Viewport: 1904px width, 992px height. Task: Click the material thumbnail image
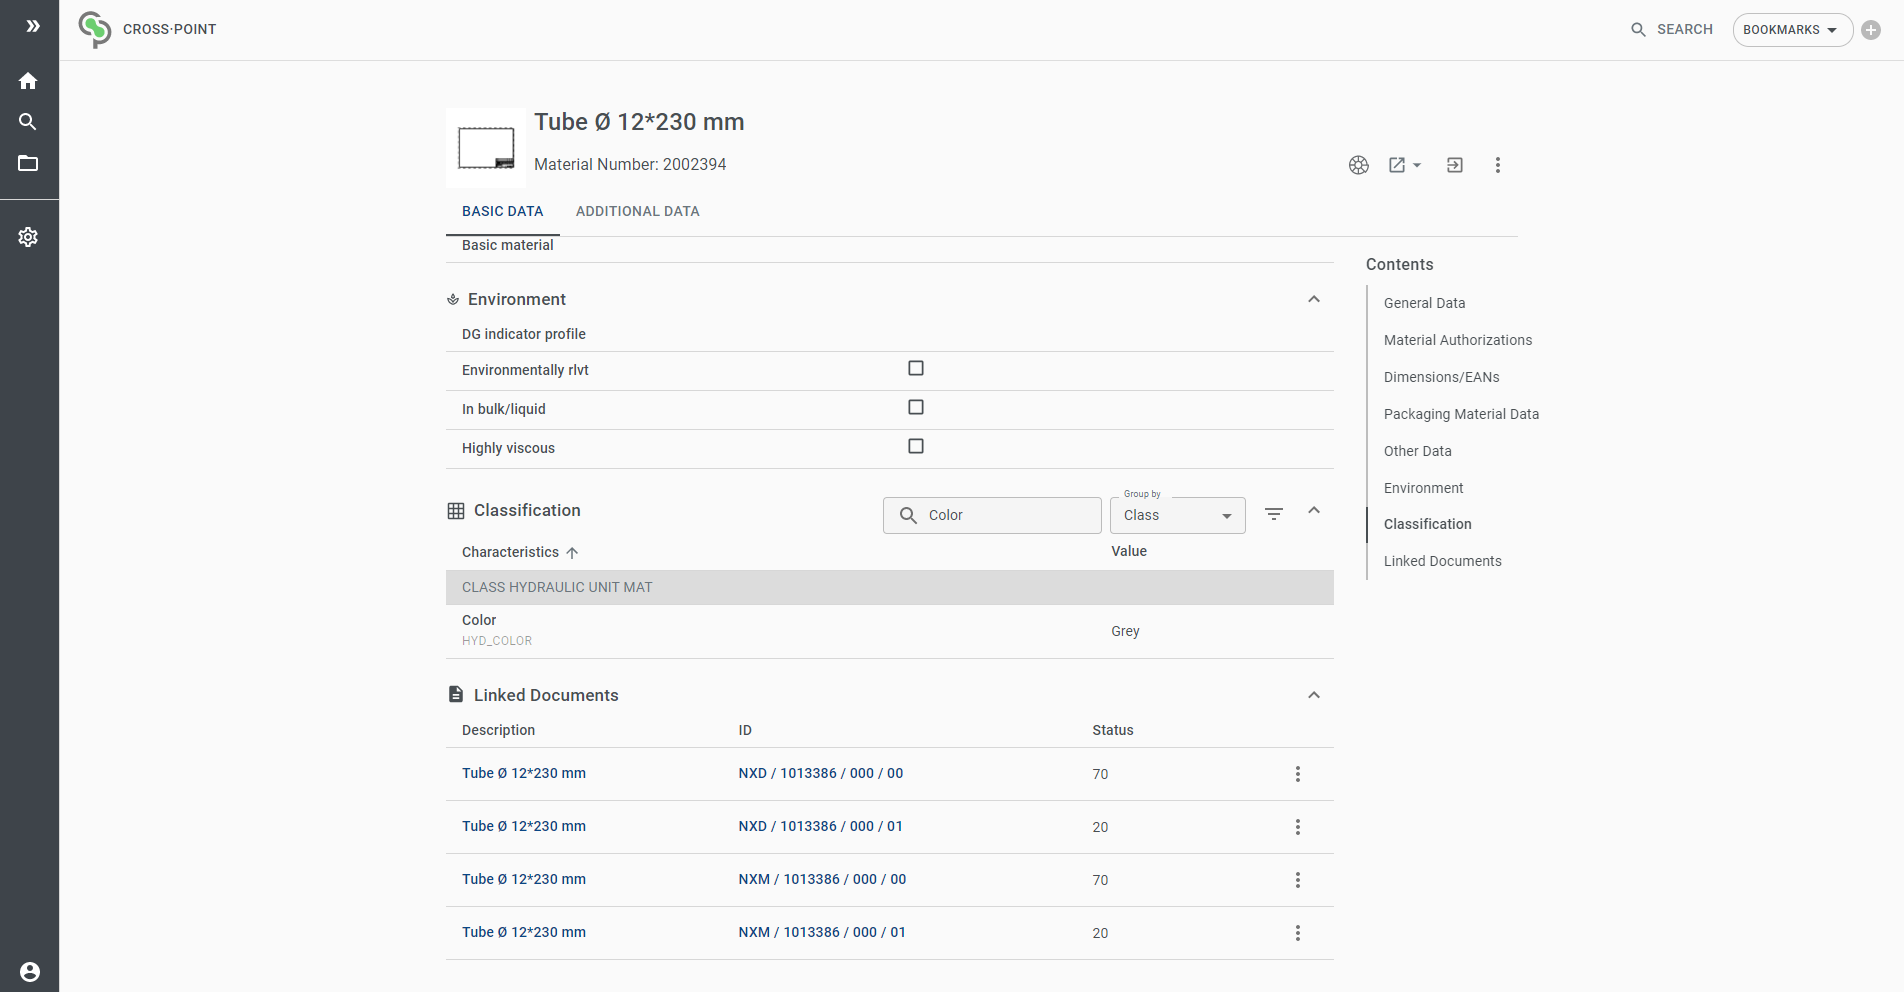(x=486, y=148)
